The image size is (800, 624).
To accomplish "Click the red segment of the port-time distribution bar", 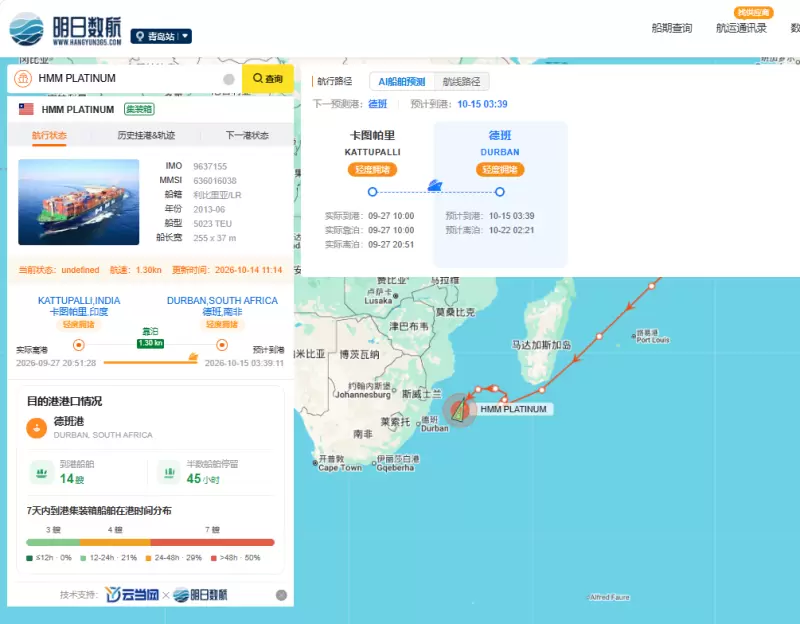I will [x=212, y=542].
